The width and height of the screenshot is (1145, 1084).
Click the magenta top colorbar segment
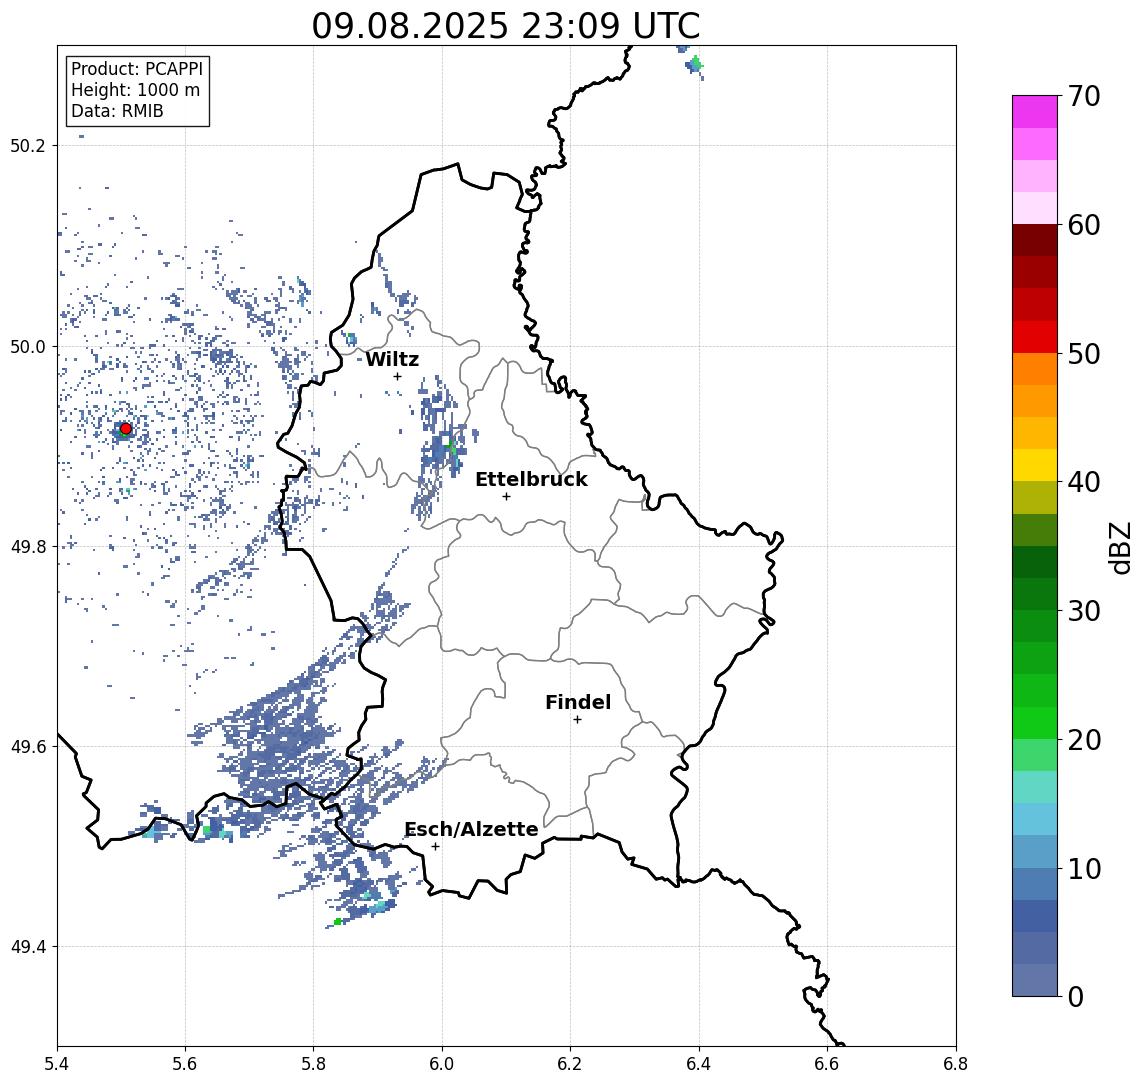(x=1035, y=112)
